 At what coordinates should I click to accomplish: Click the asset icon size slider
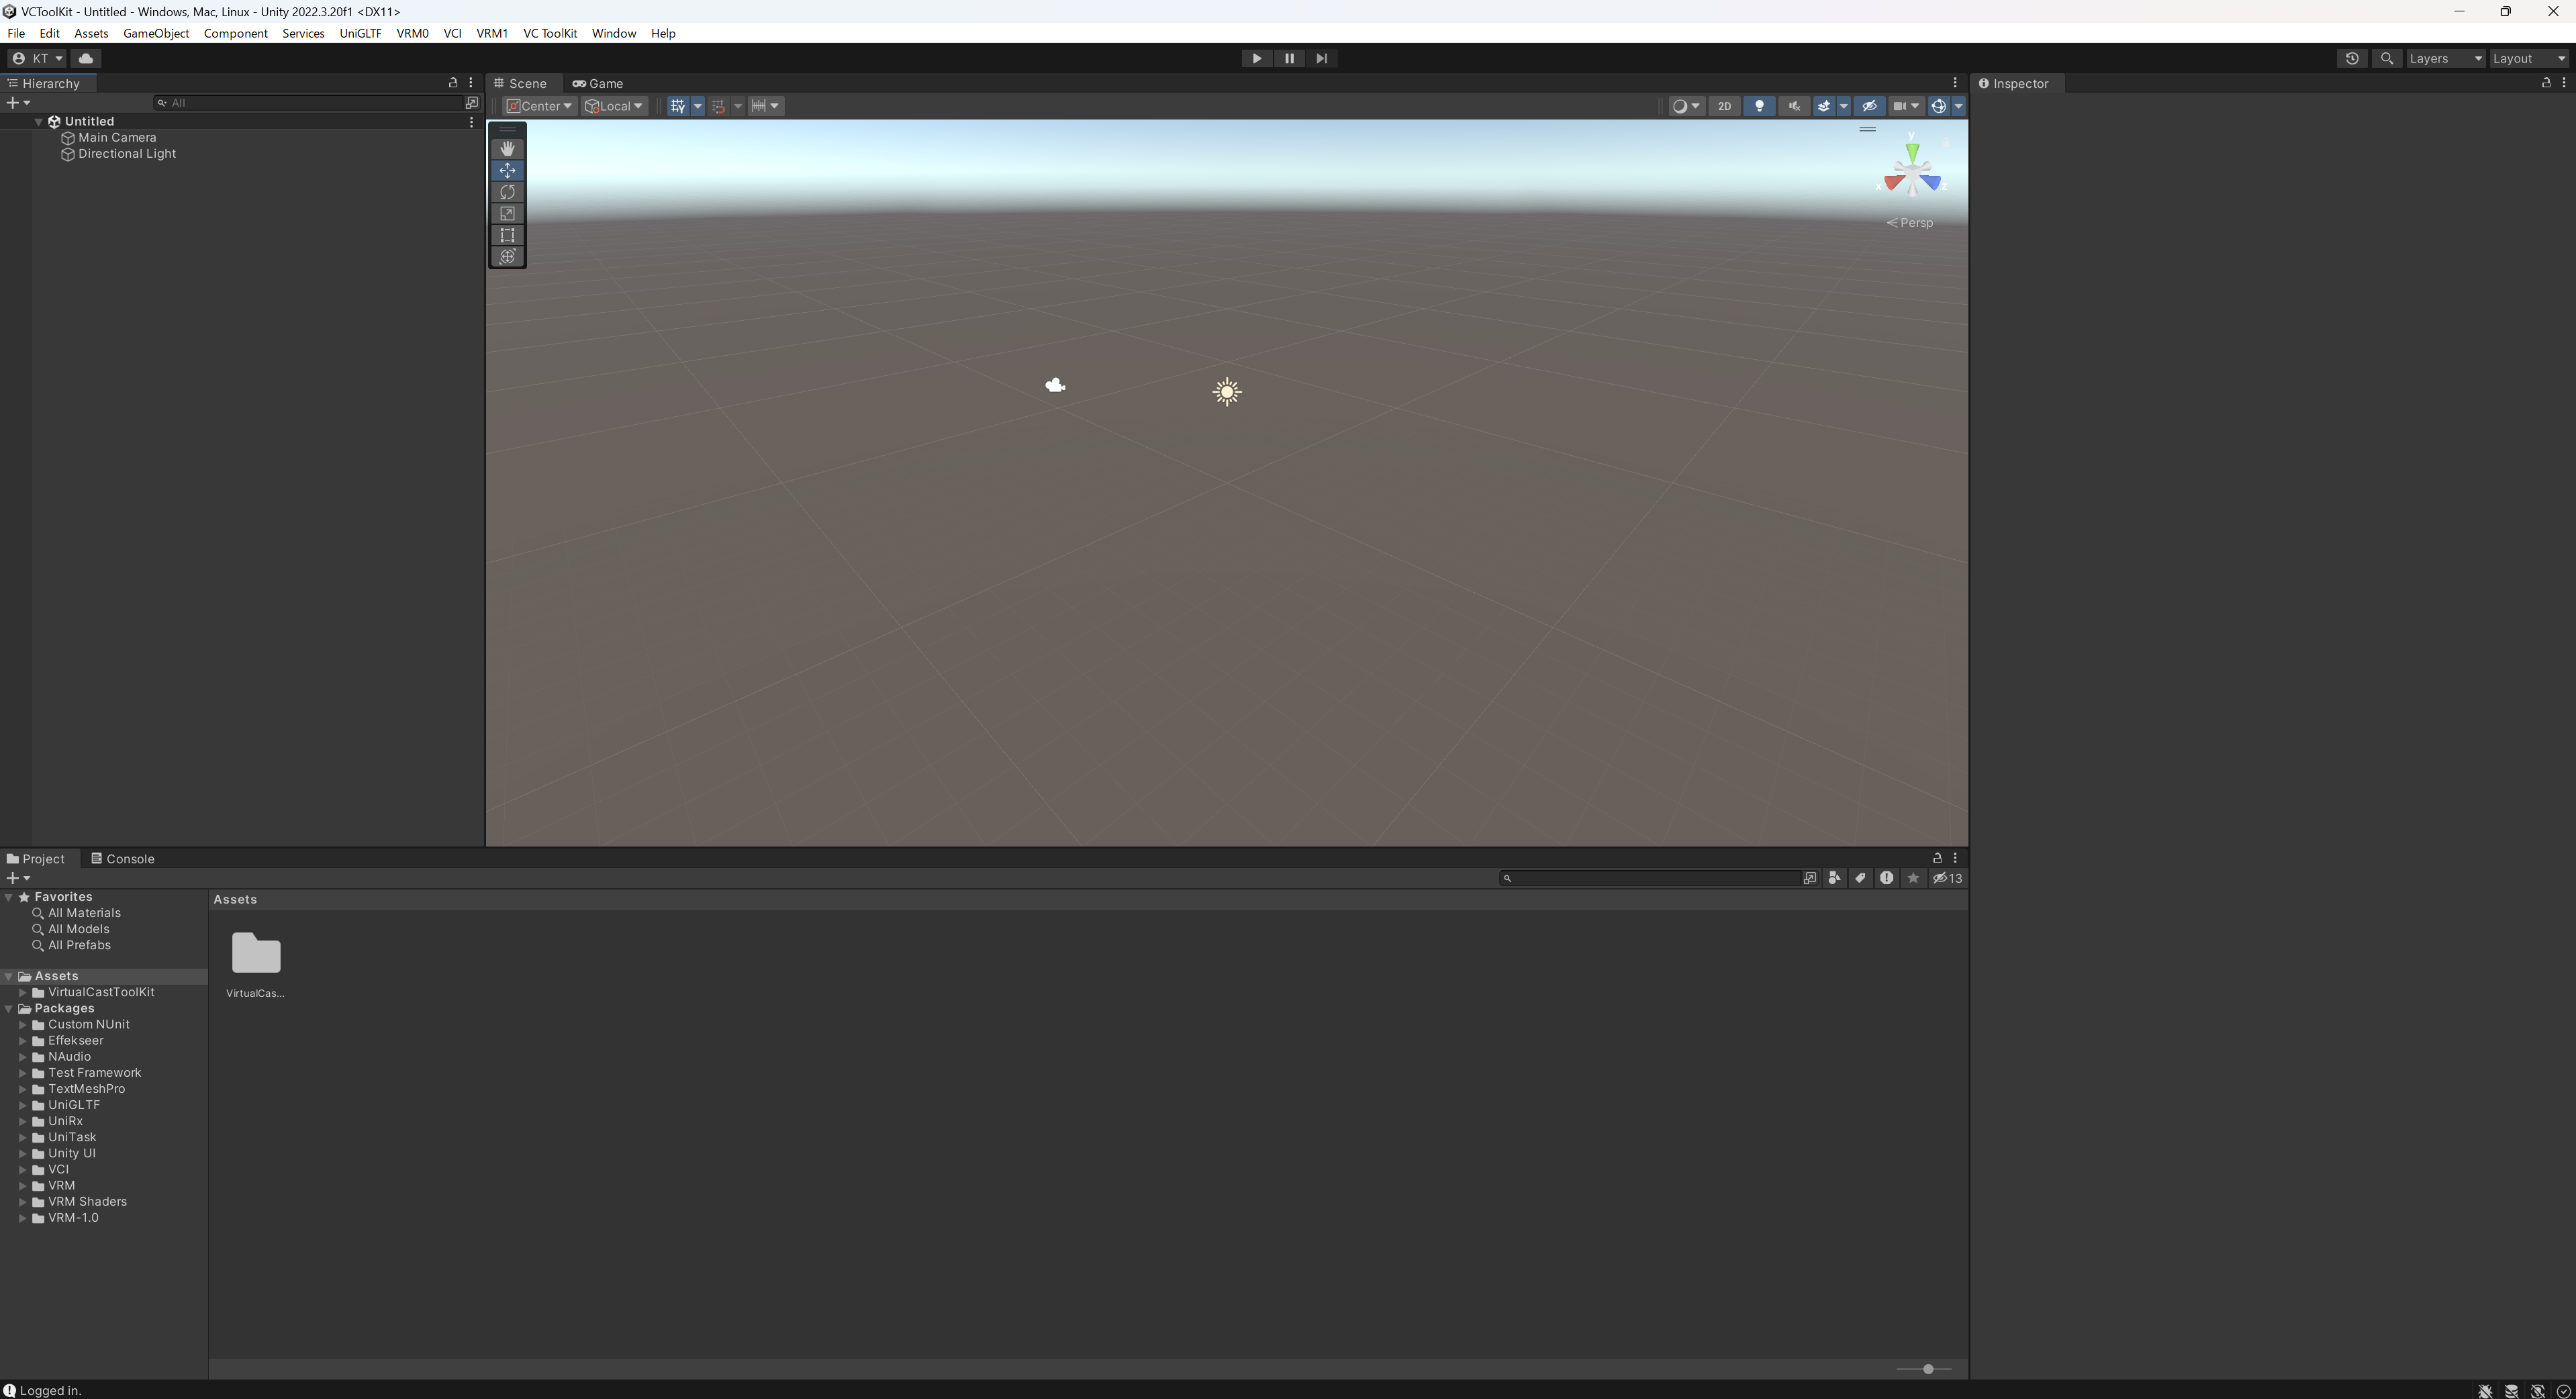tap(1927, 1369)
